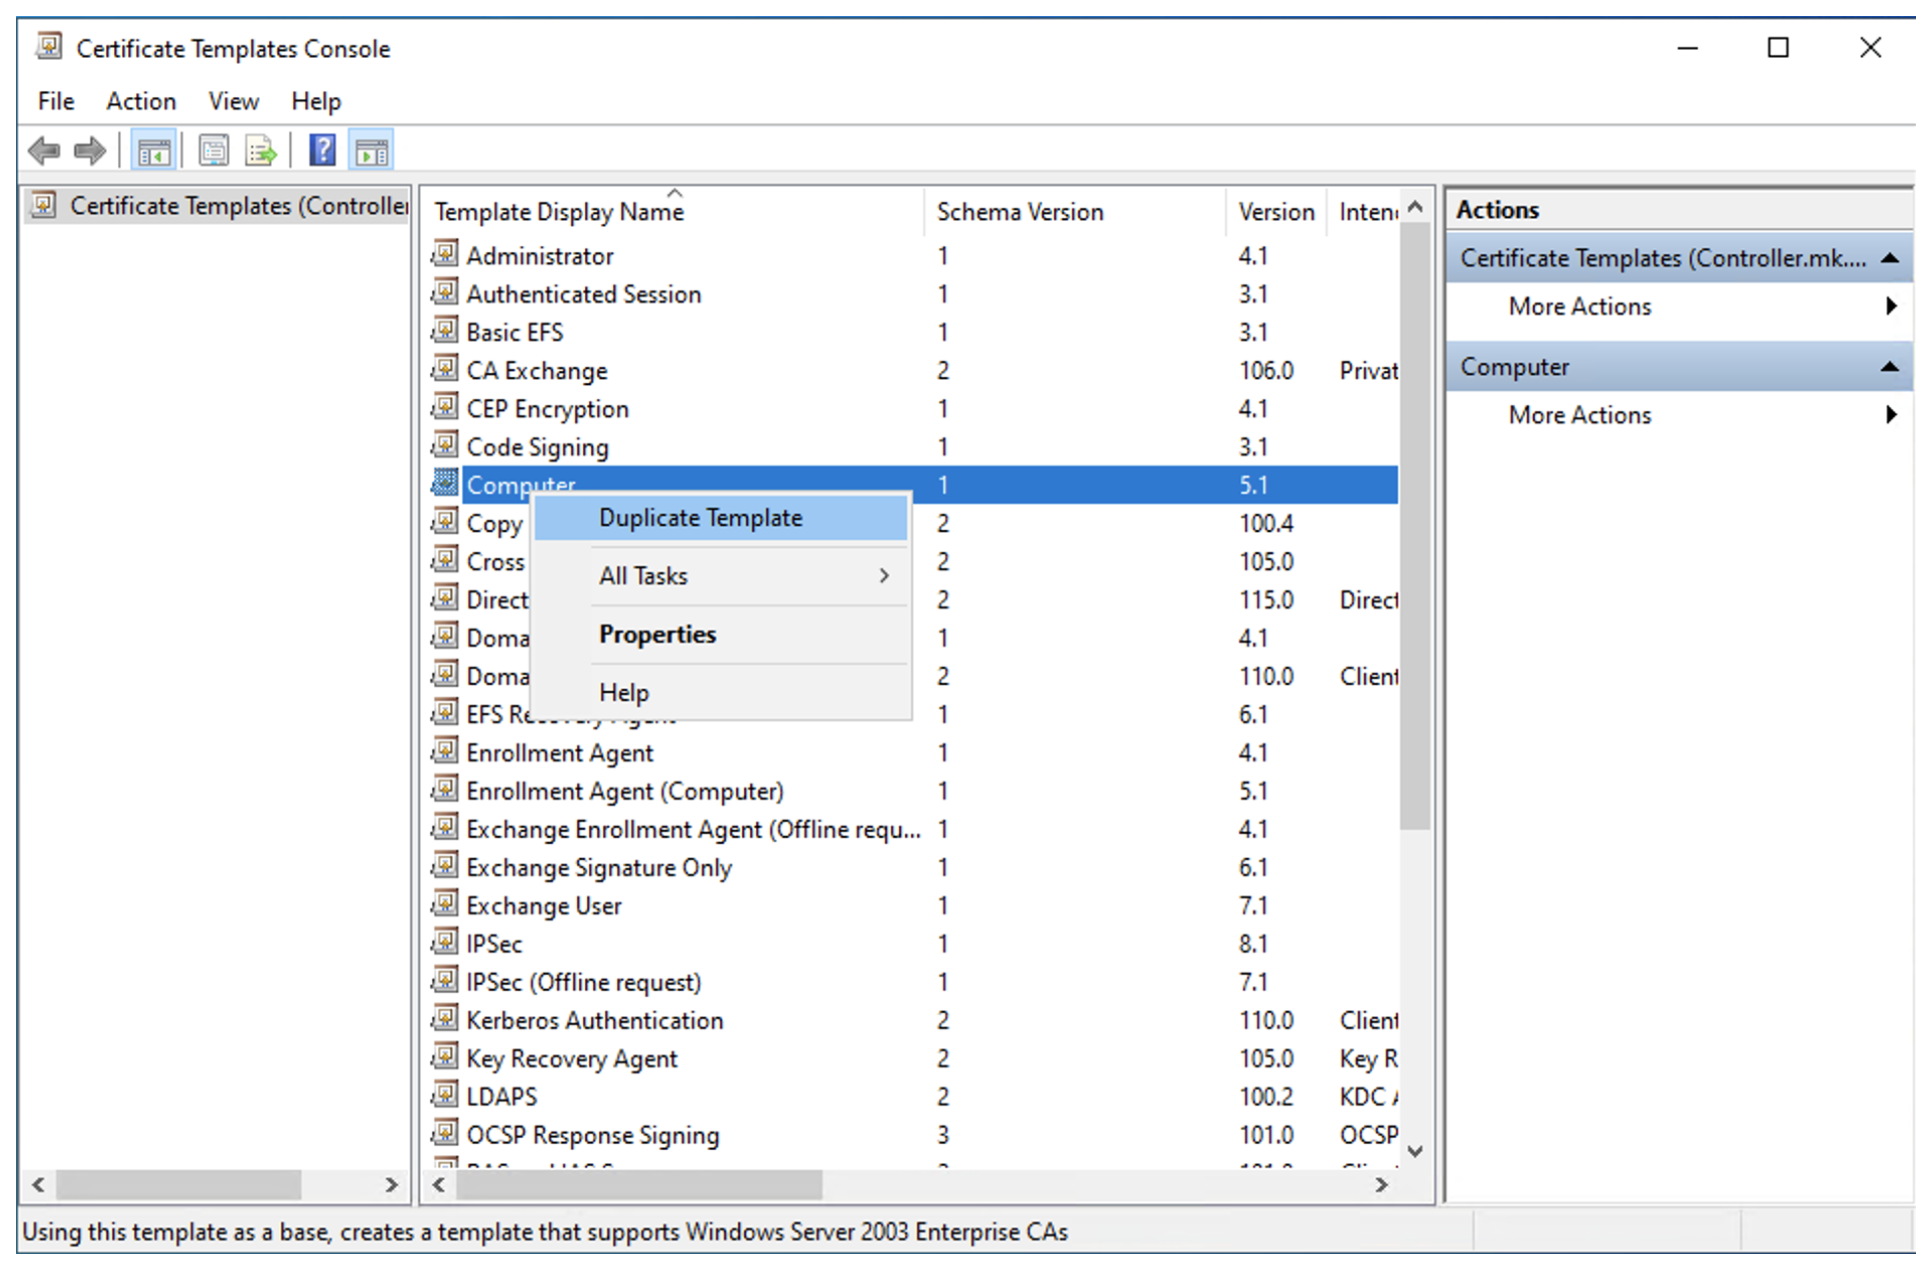Screen dimensions: 1931x1277
Task: Click template list horizontal scrollbar right arrow
Action: point(1382,1185)
